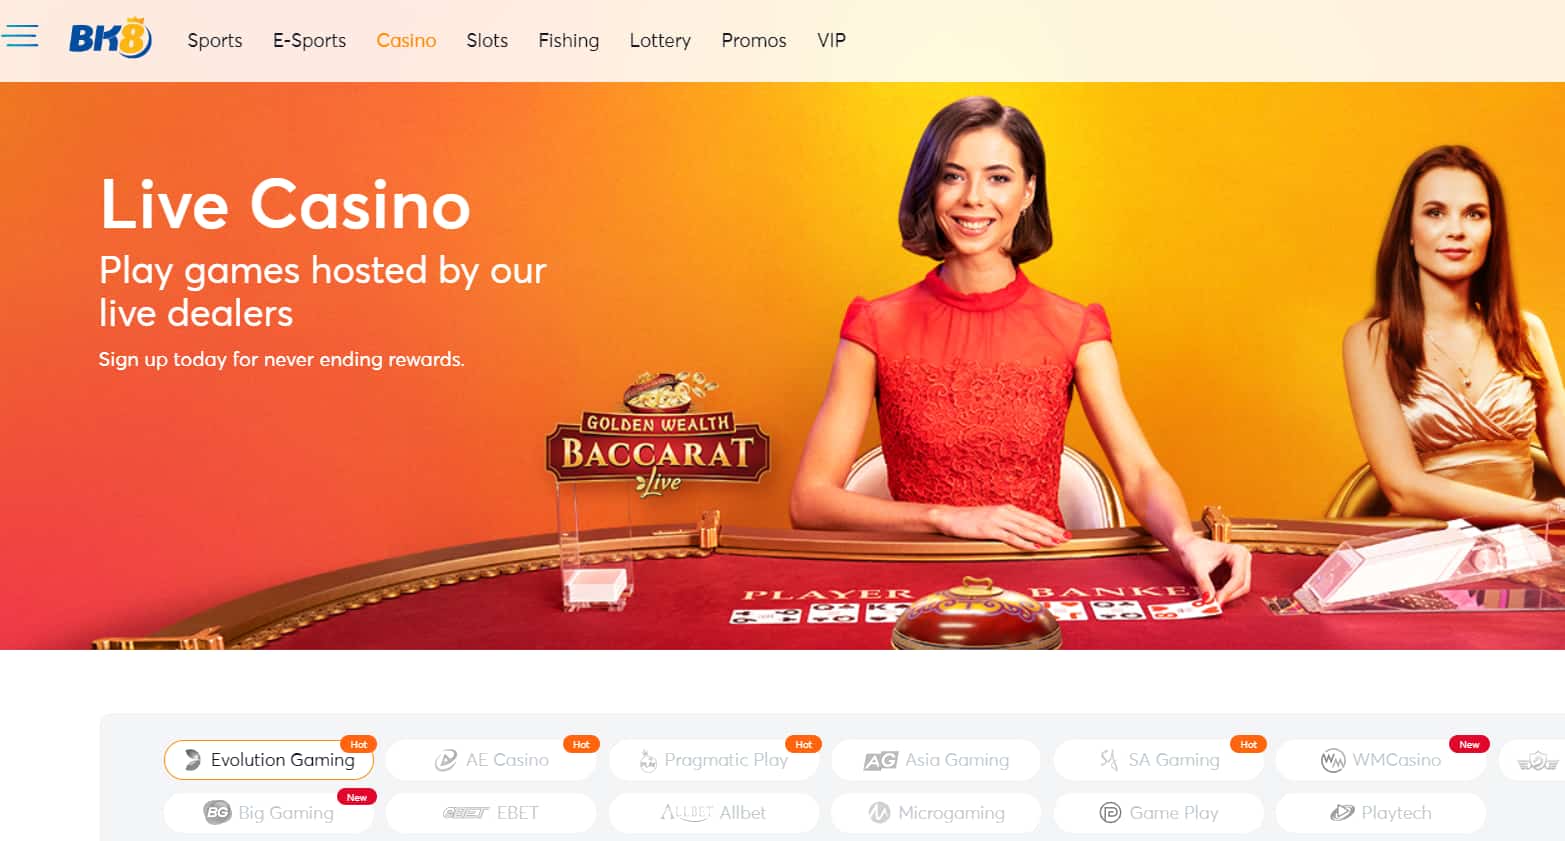Pick the Asia Gaming AG icon
1565x841 pixels.
(880, 761)
